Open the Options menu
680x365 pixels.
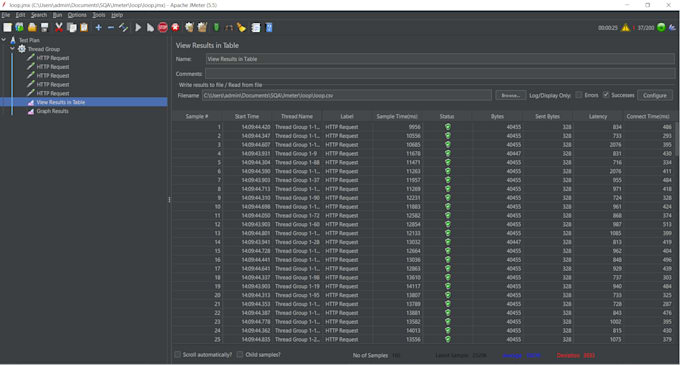coord(77,15)
